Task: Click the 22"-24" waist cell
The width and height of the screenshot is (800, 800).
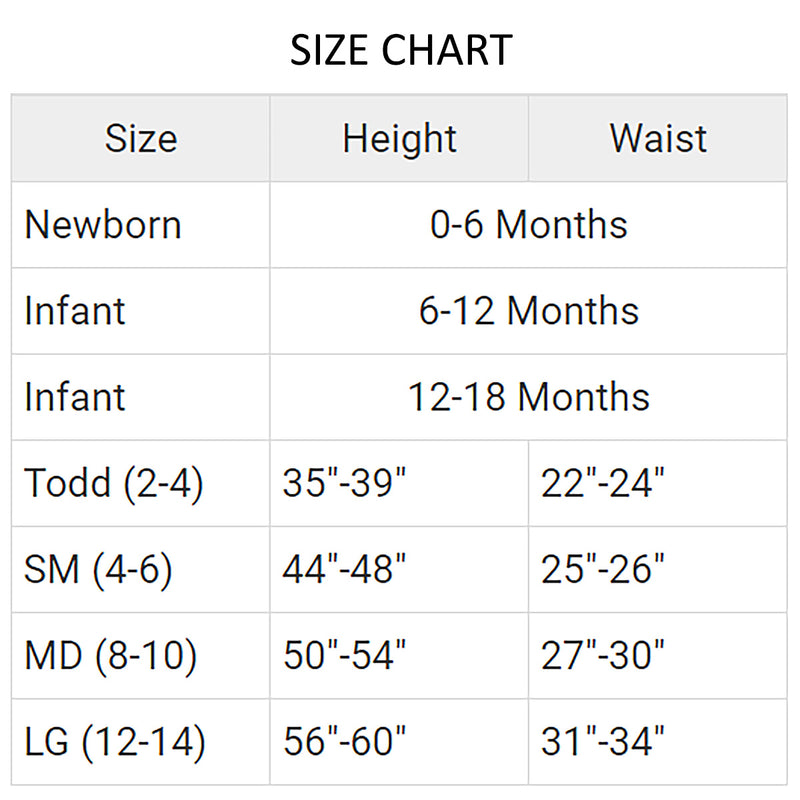Action: tap(603, 483)
